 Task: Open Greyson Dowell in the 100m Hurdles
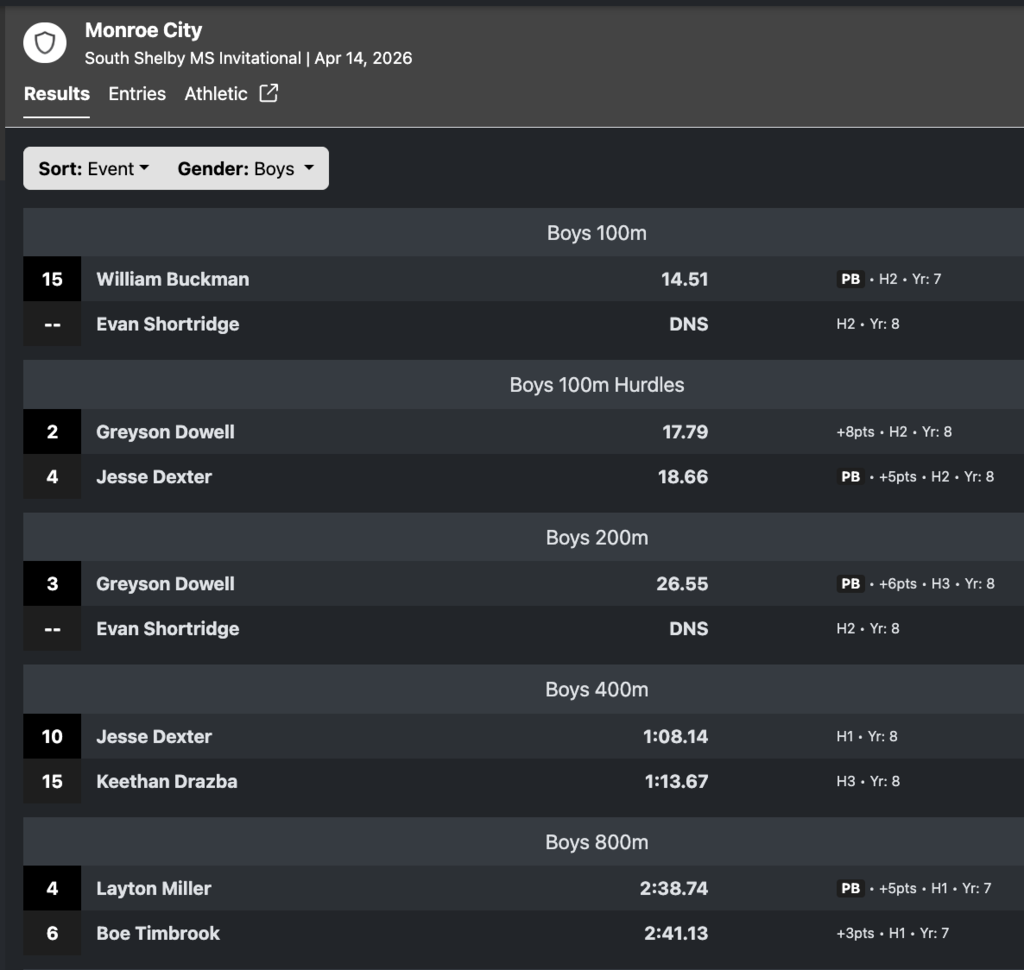pos(165,432)
